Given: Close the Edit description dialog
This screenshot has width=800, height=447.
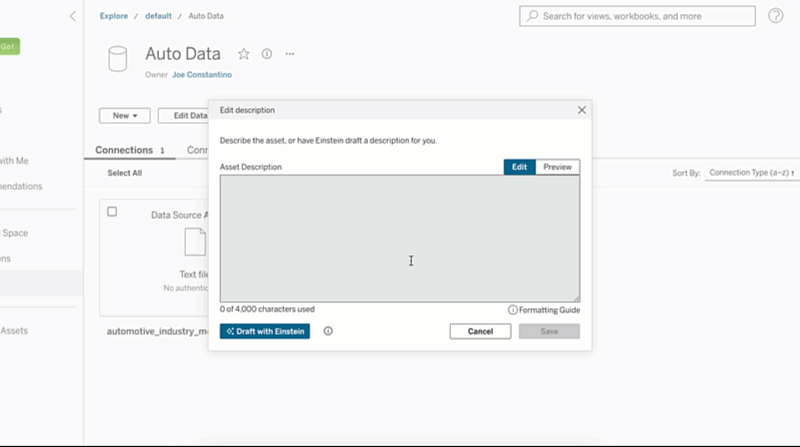Looking at the screenshot, I should click(x=581, y=110).
